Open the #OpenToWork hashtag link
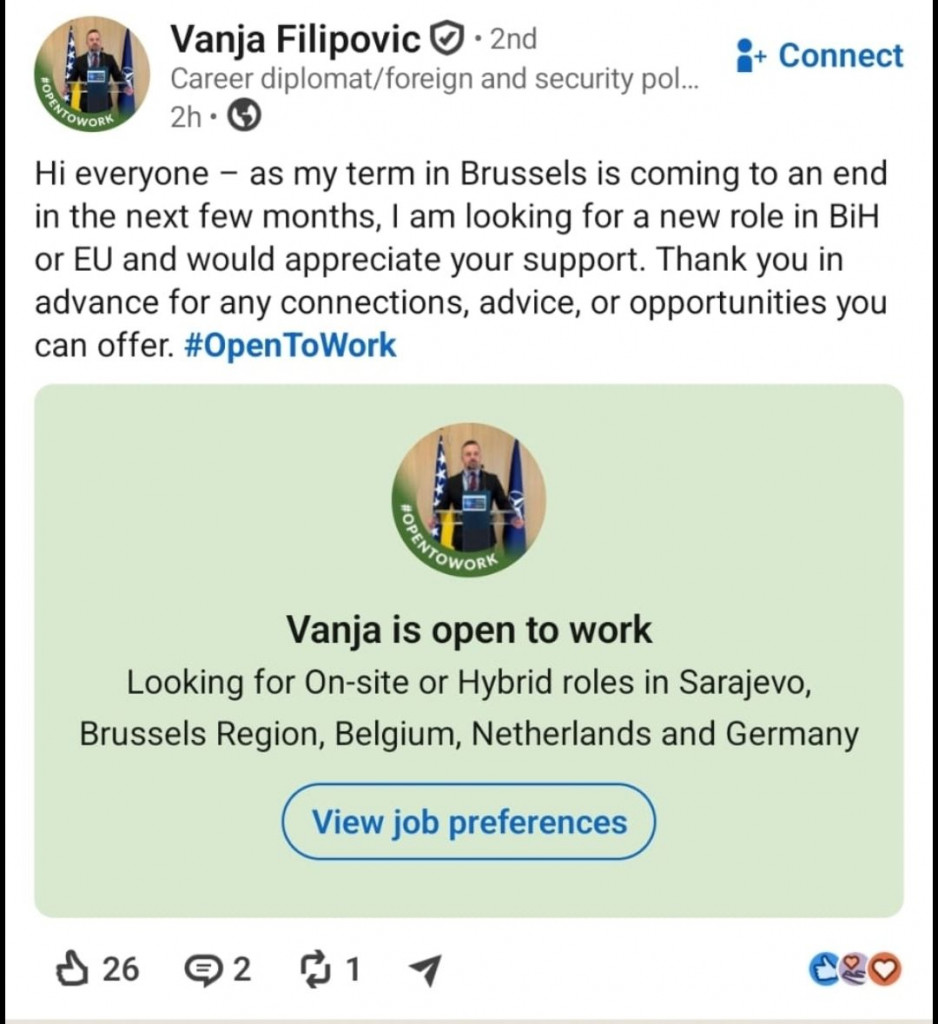 [x=291, y=345]
